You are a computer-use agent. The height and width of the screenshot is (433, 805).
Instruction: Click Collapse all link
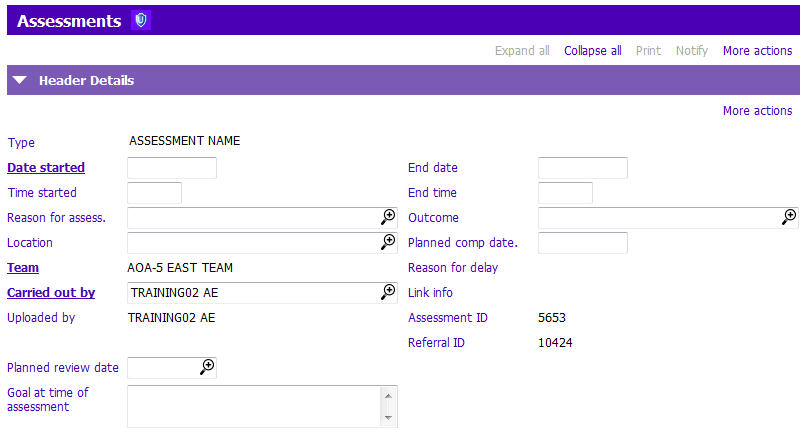pos(592,51)
